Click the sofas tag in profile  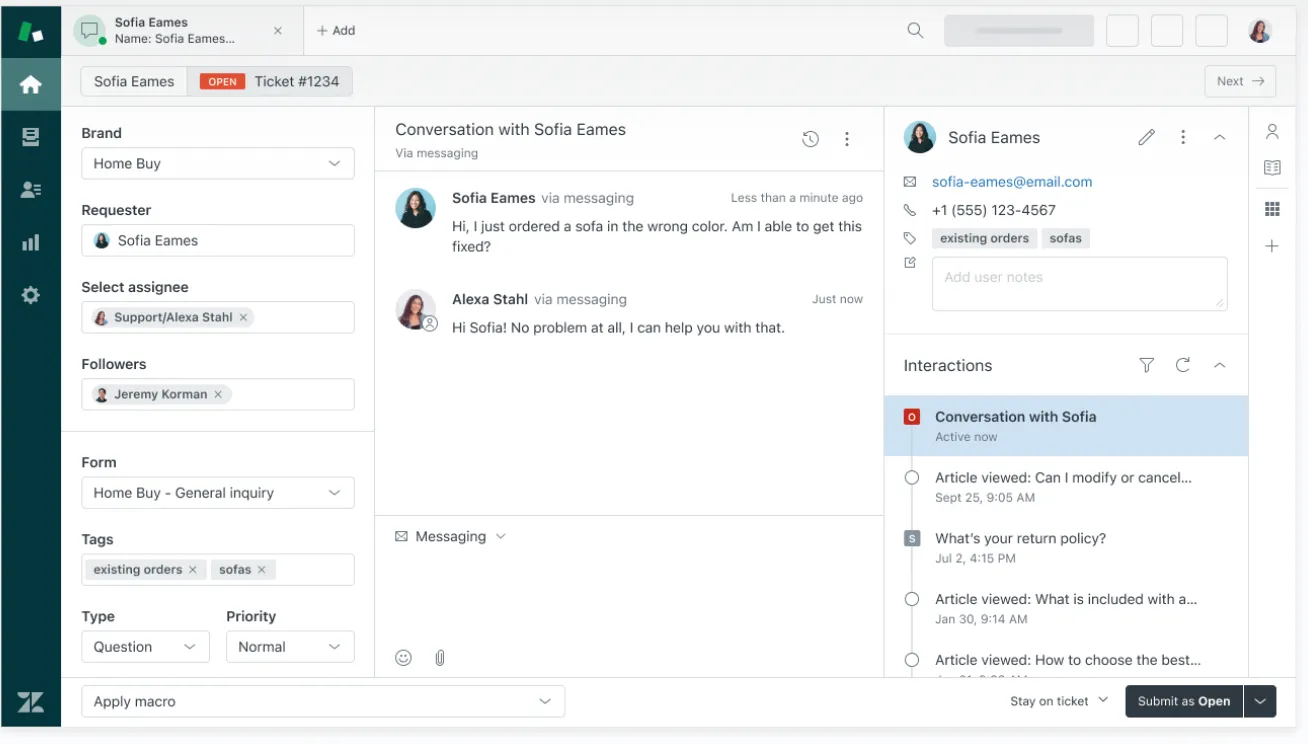pyautogui.click(x=1066, y=238)
